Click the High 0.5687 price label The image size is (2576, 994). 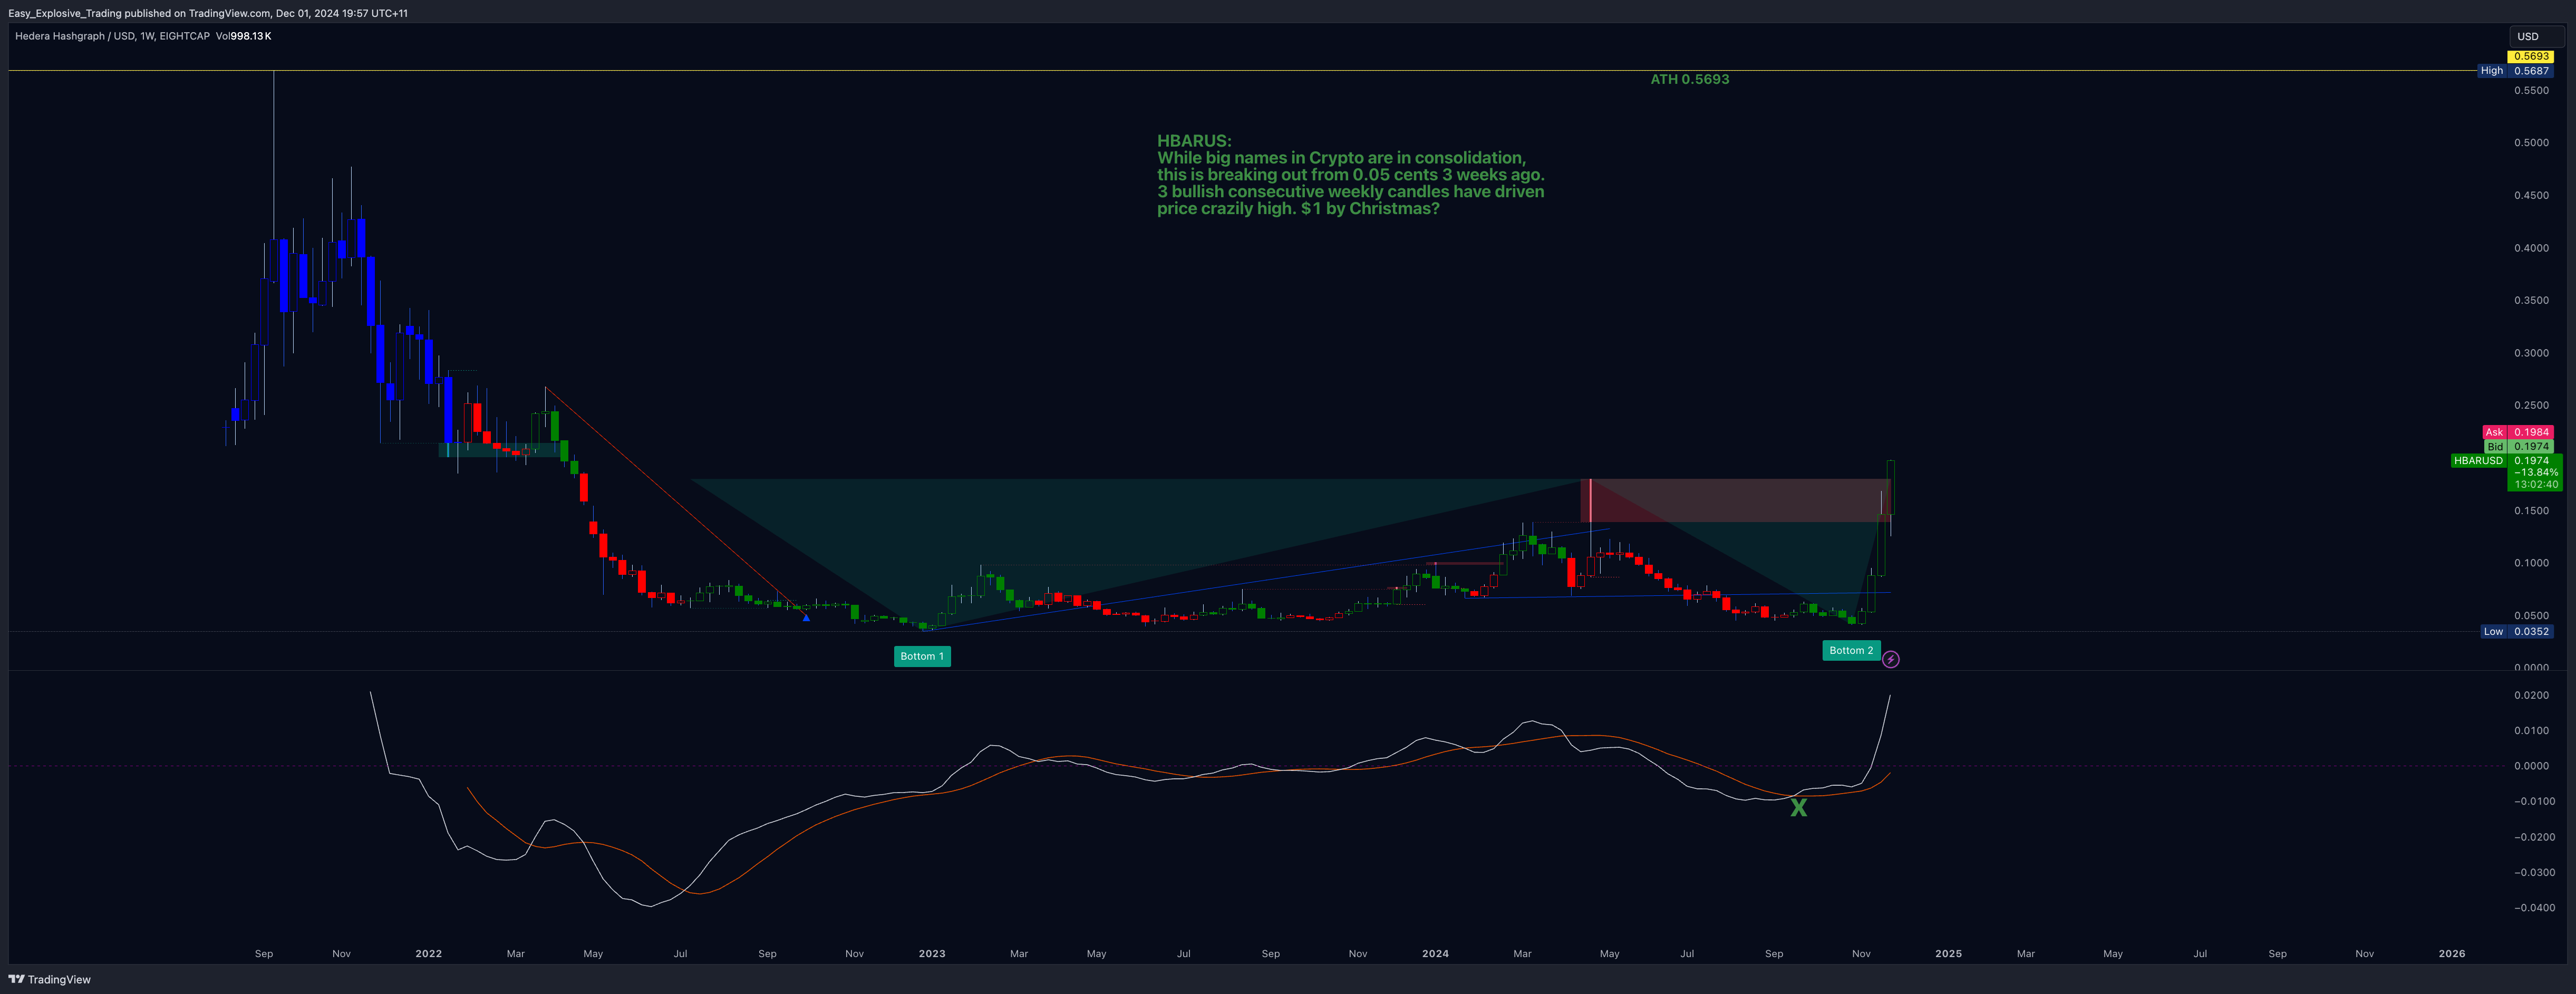coord(2515,70)
